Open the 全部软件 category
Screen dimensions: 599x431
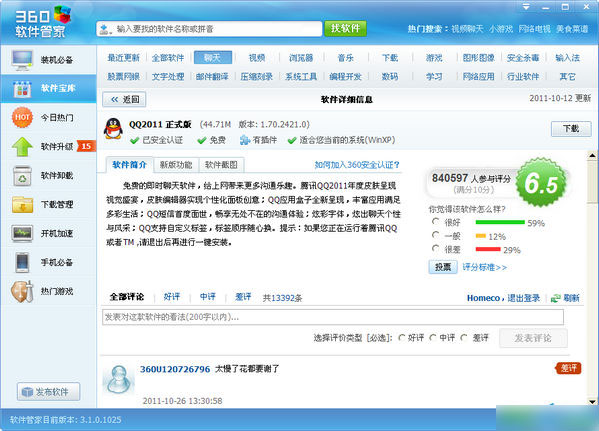(x=168, y=58)
